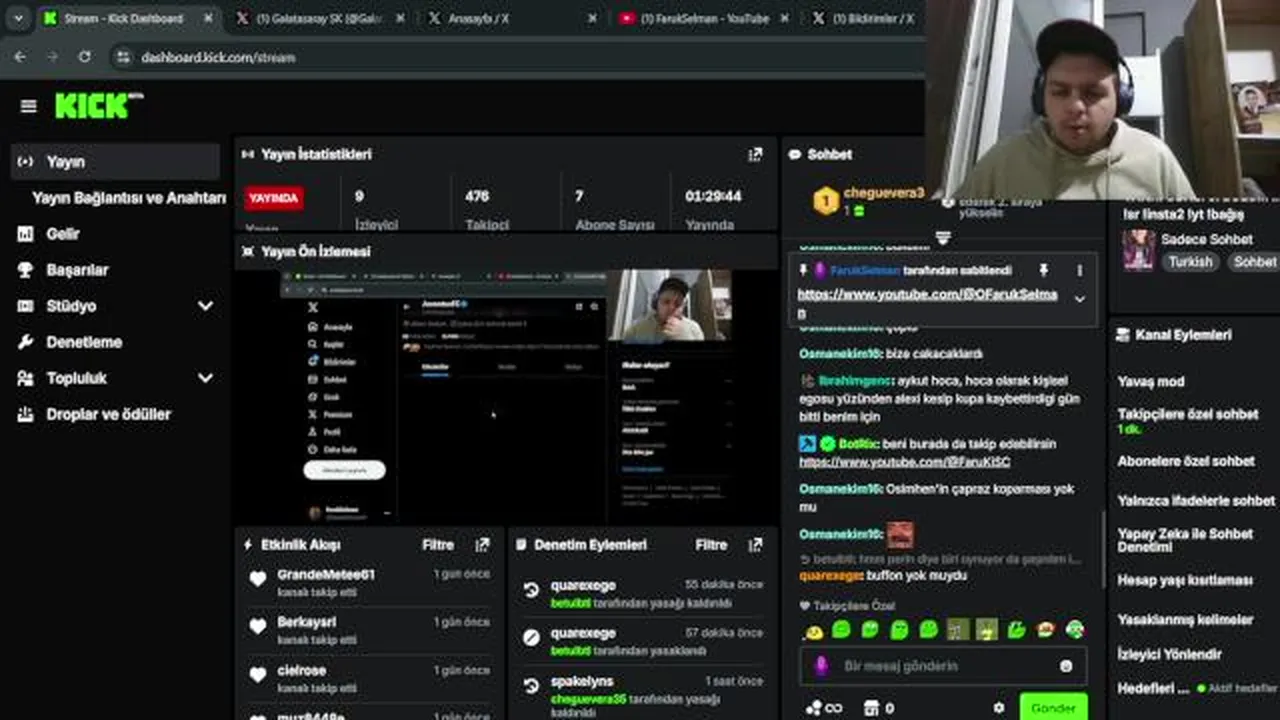The height and width of the screenshot is (720, 1280).
Task: Click the Turkish language tag
Action: (x=1190, y=262)
